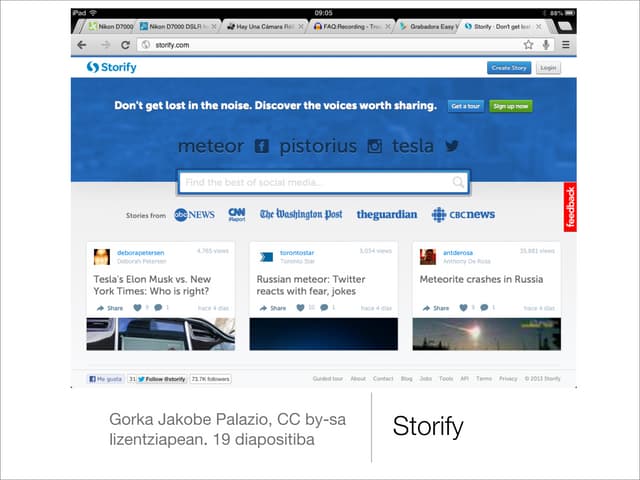This screenshot has width=640, height=480.
Task: Focus the storify.com address bar
Action: click(x=331, y=45)
